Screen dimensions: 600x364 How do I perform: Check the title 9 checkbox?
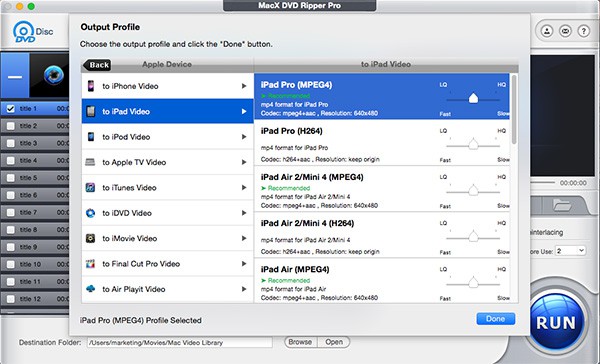(11, 247)
